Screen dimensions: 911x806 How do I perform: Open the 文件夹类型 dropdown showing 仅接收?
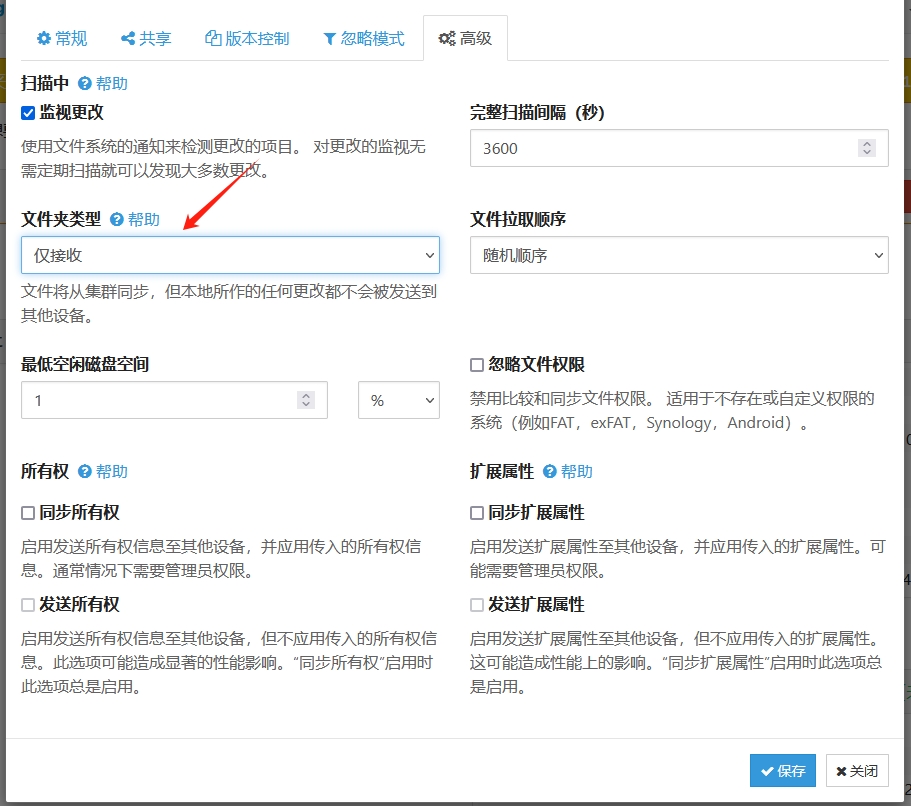click(230, 255)
